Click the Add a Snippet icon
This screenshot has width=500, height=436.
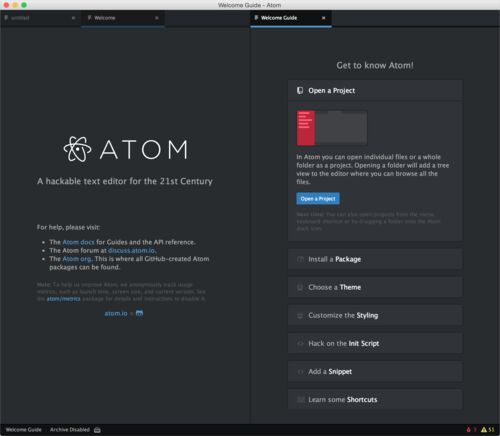tap(300, 371)
